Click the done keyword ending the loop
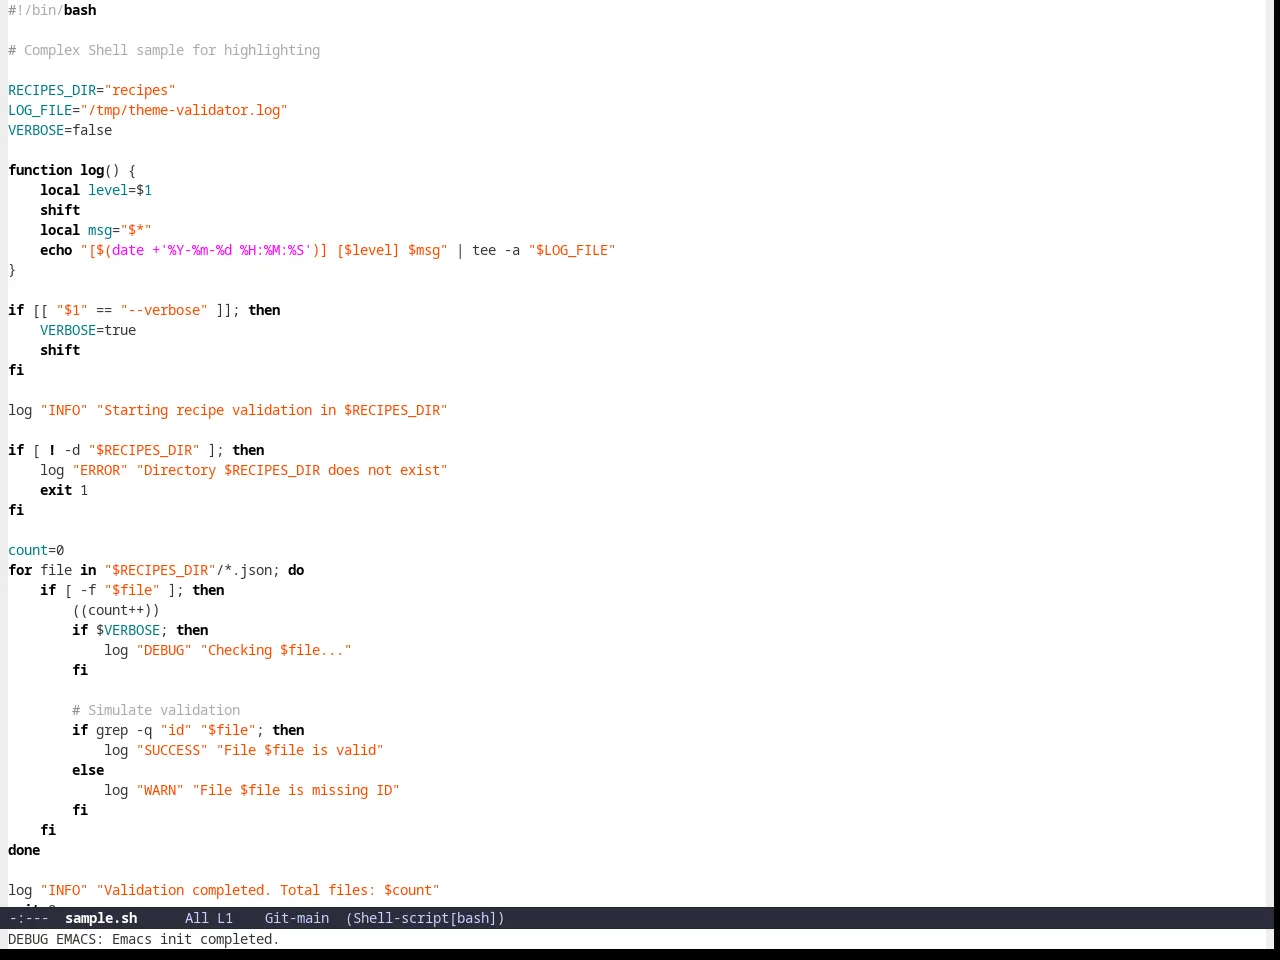1280x960 pixels. click(x=24, y=850)
